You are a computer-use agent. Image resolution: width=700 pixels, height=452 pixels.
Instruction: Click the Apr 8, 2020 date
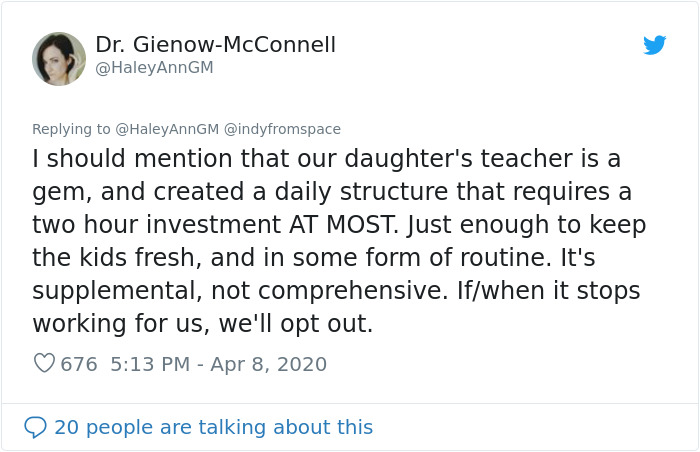(269, 364)
